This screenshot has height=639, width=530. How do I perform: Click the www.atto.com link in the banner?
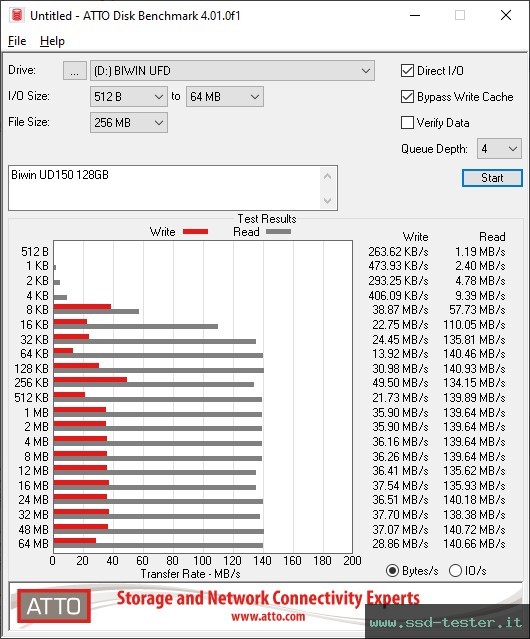268,617
